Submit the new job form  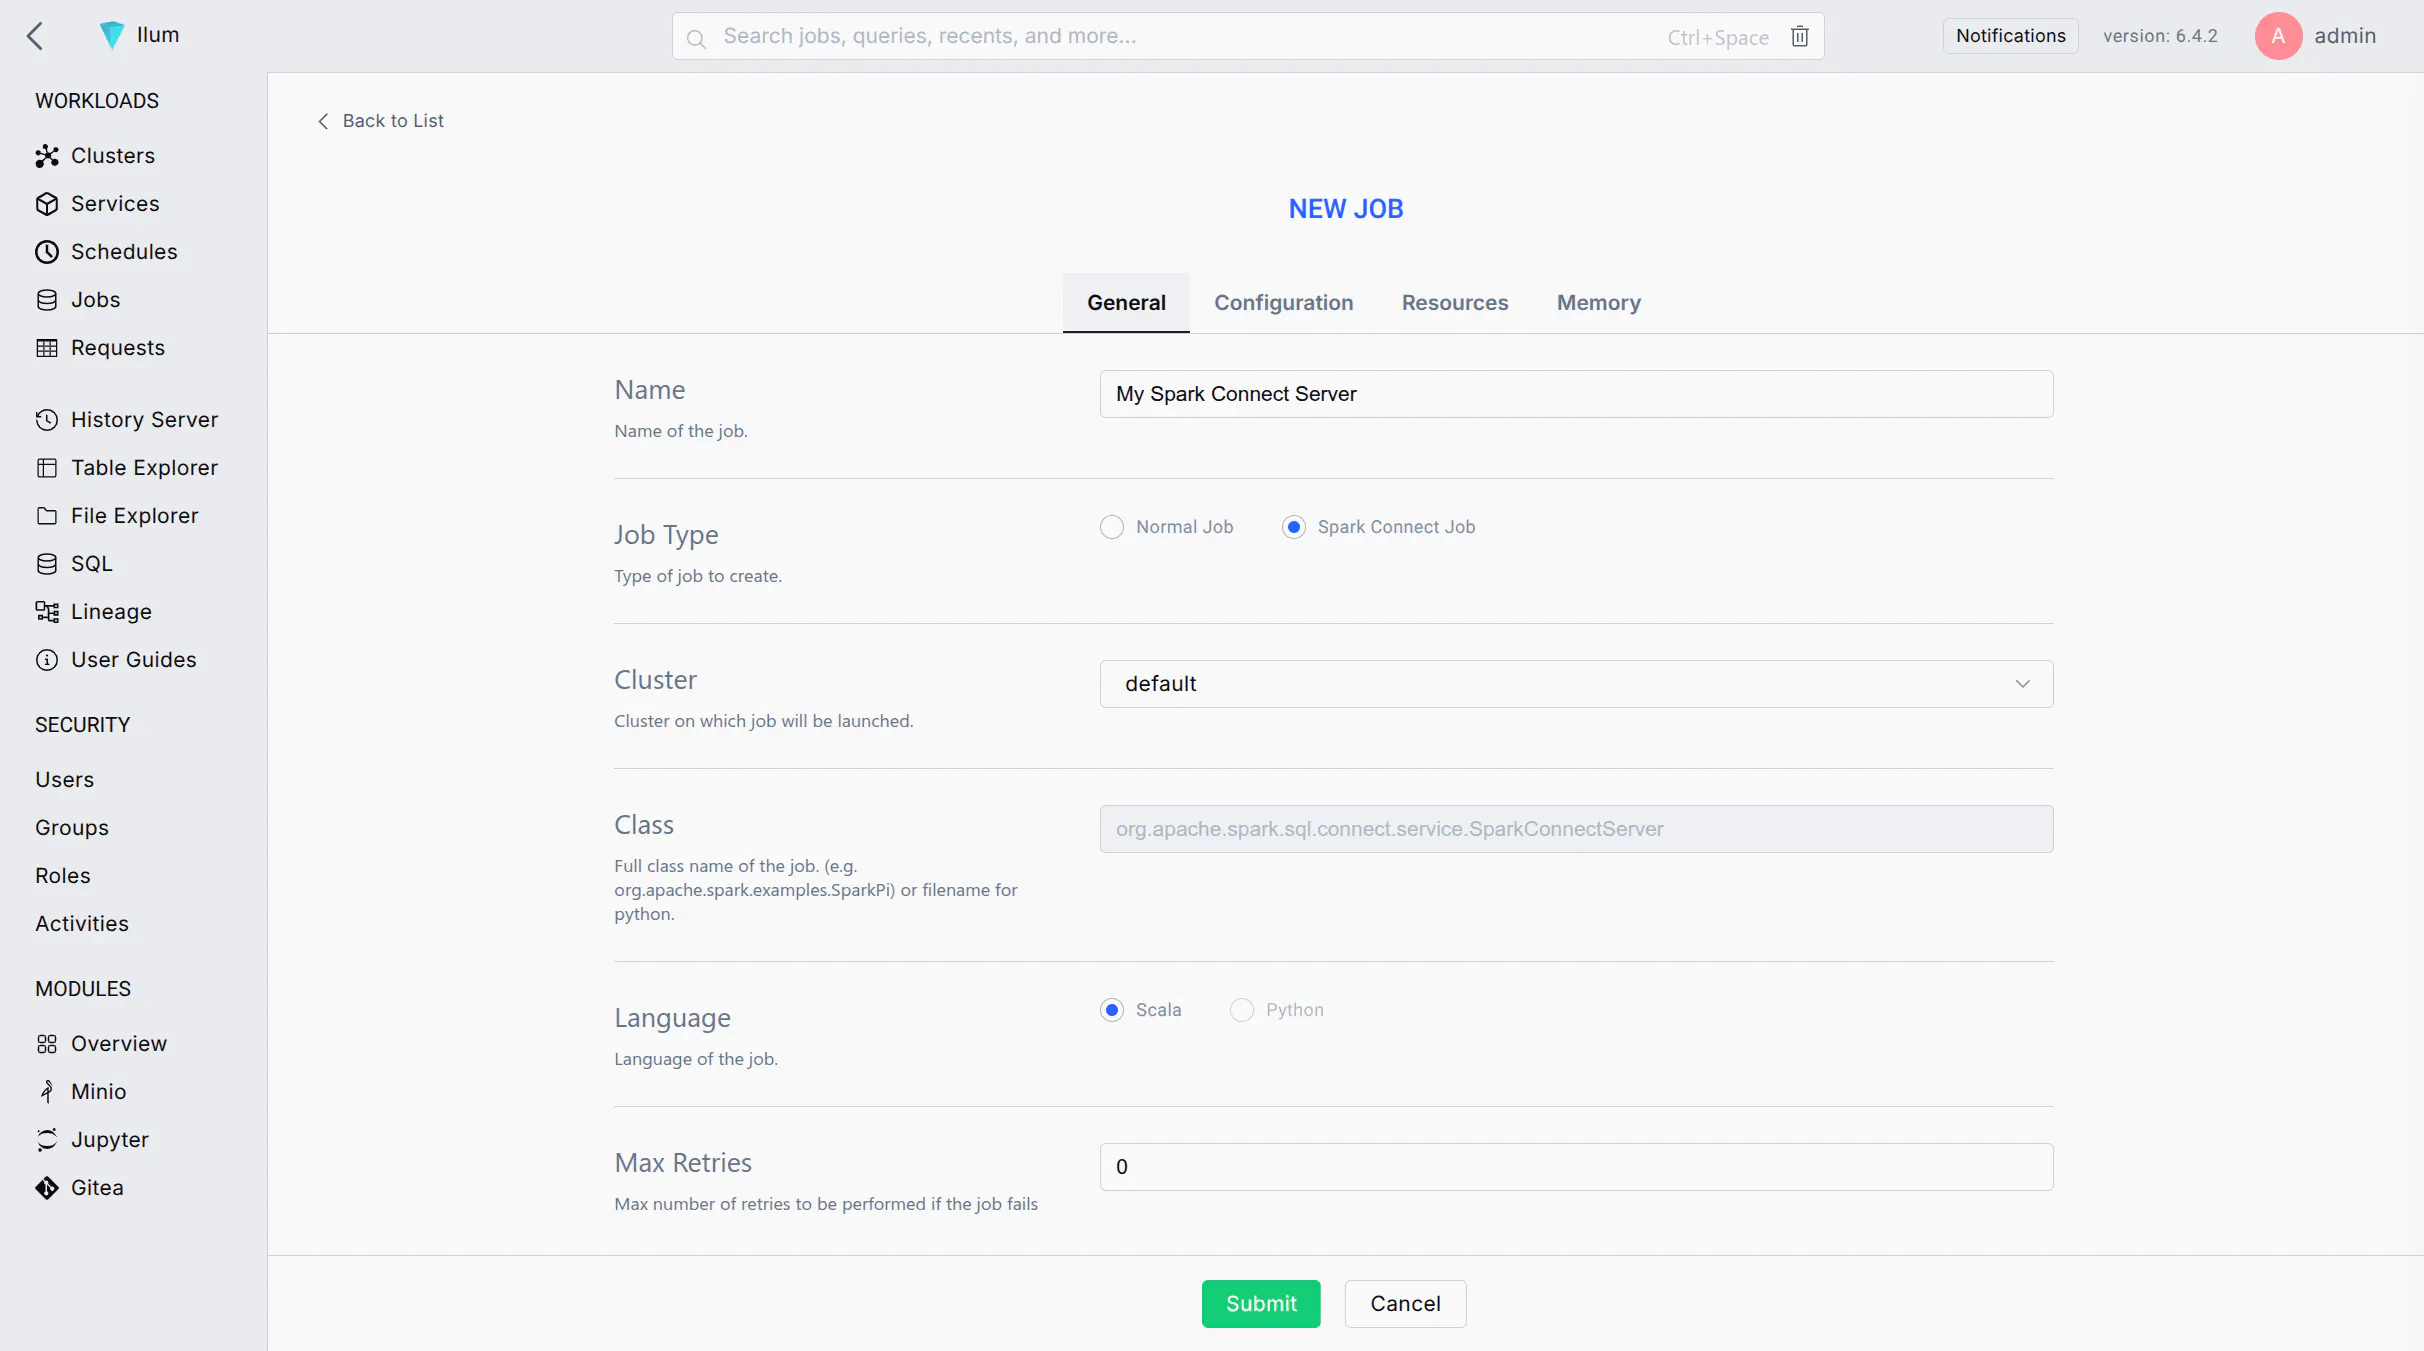point(1260,1303)
